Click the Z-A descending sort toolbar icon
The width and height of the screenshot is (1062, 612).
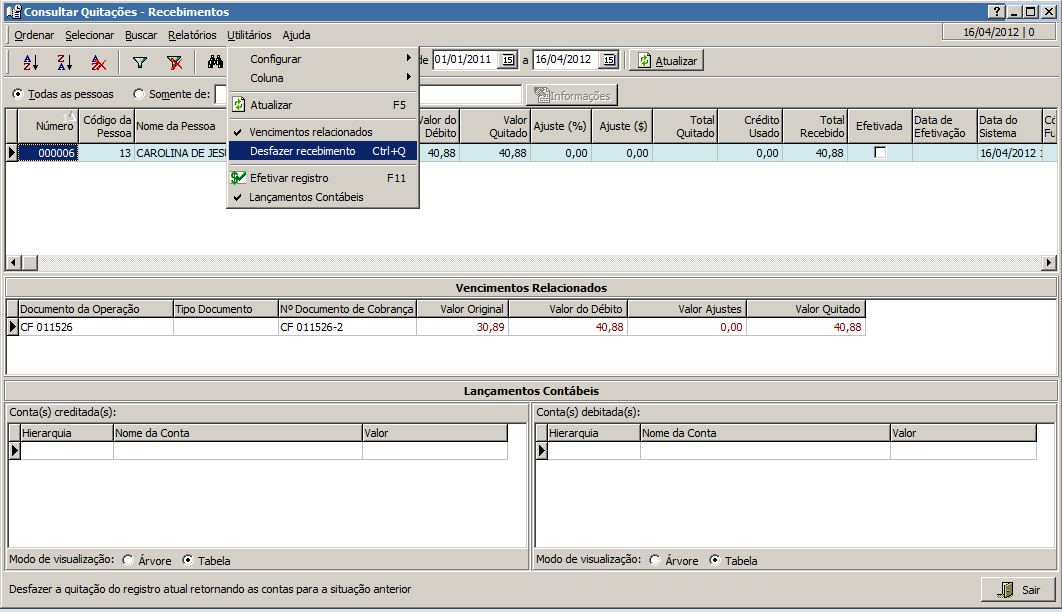pyautogui.click(x=64, y=62)
